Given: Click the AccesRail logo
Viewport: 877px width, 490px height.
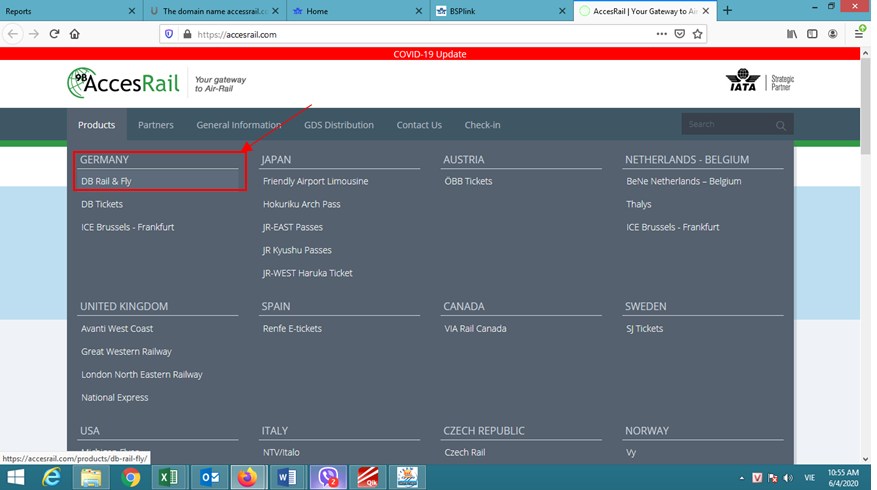Looking at the screenshot, I should pyautogui.click(x=123, y=83).
